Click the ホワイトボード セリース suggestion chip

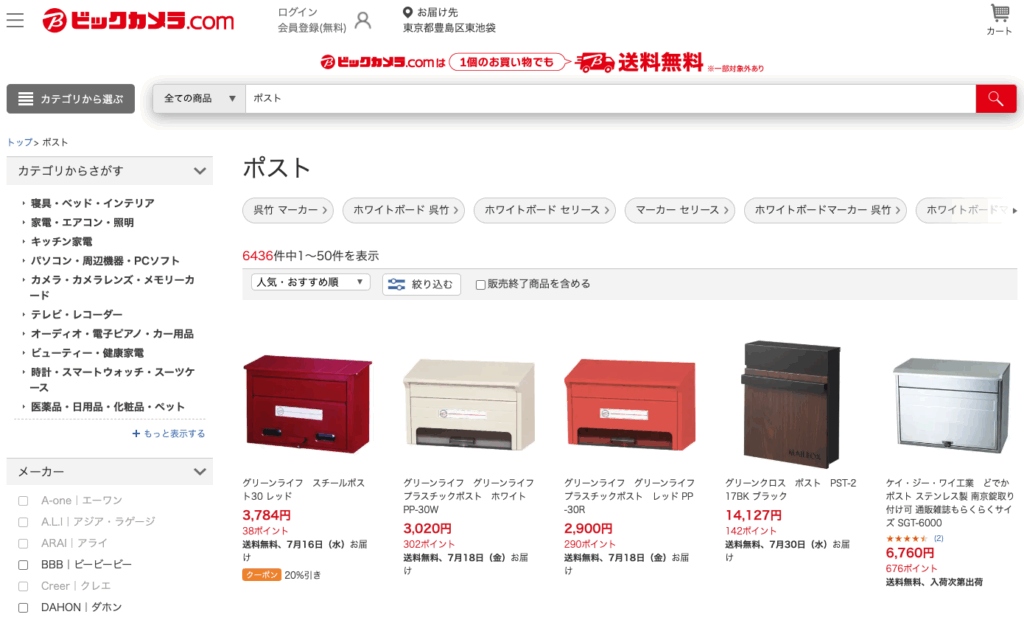545,210
